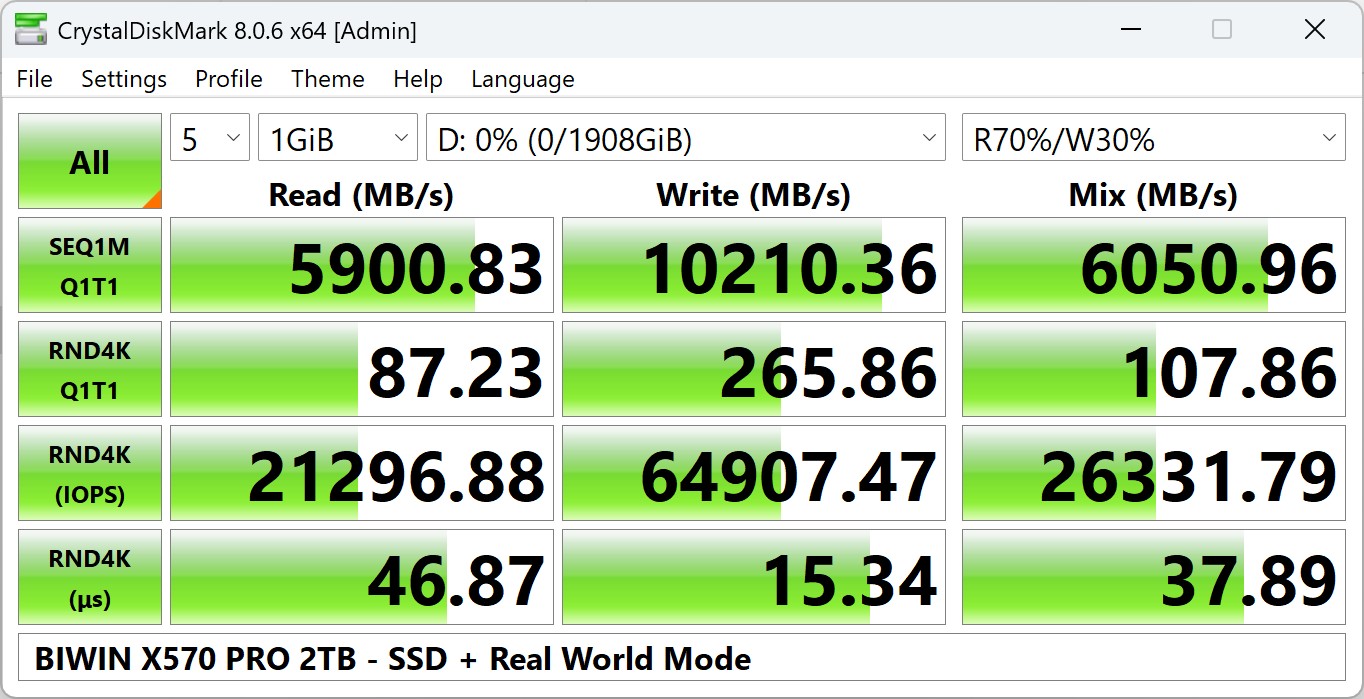The width and height of the screenshot is (1364, 699).
Task: Click the Write (MB/s) column header
Action: point(753,194)
